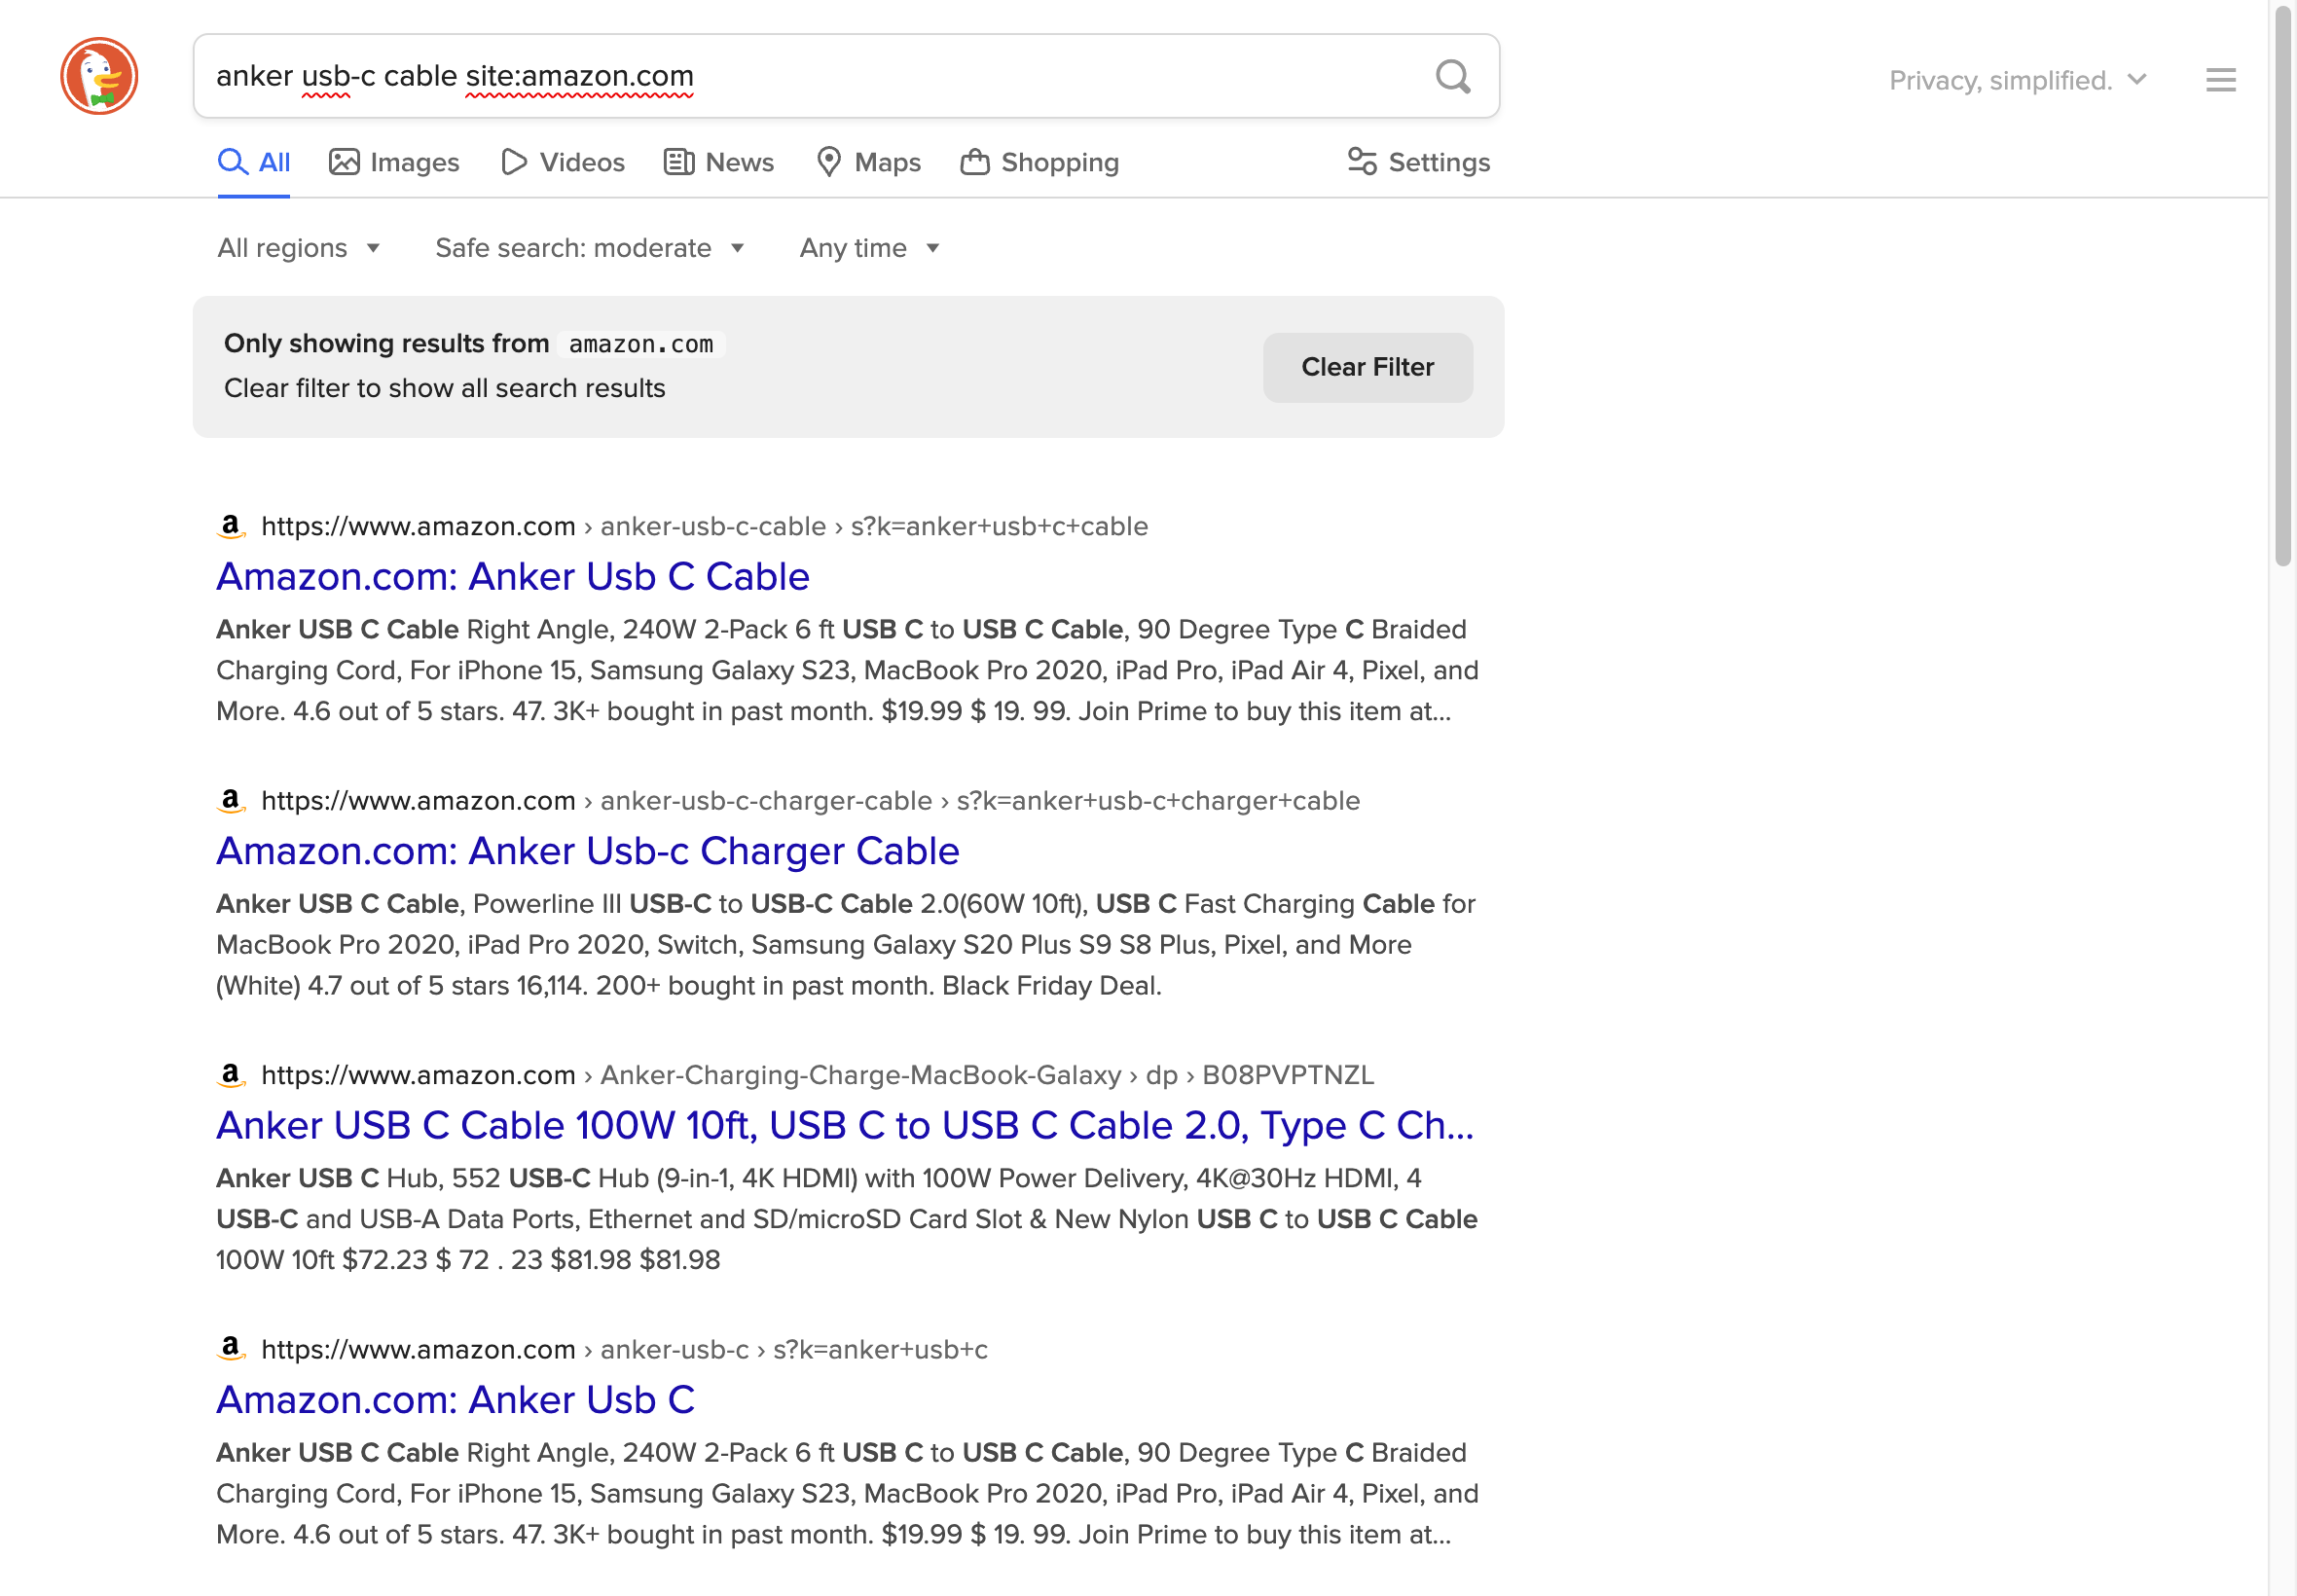The height and width of the screenshot is (1596, 2297).
Task: Click the vertical page scrollbar
Action: point(2283,285)
